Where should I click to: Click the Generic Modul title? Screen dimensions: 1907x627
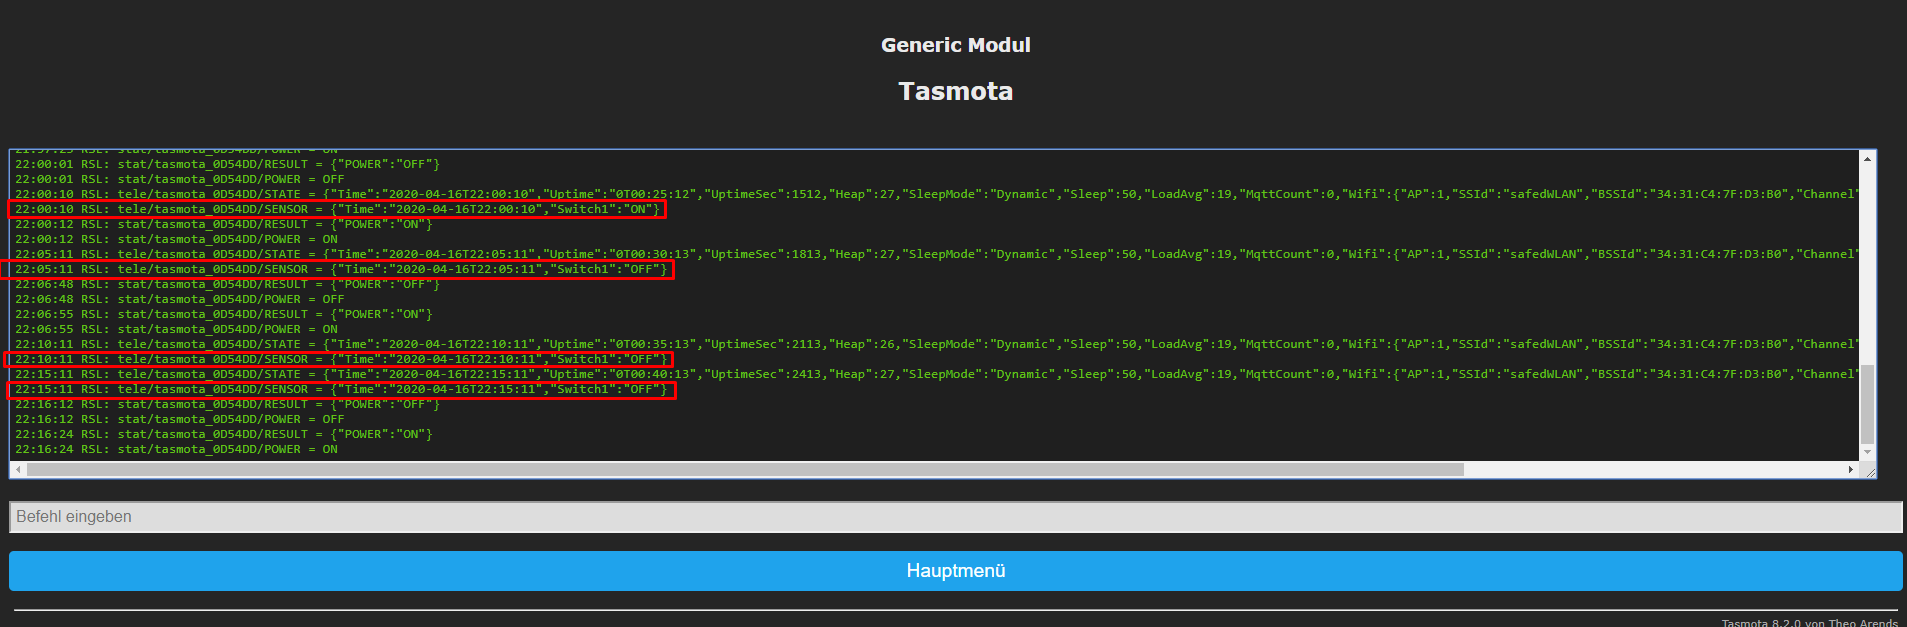coord(955,45)
